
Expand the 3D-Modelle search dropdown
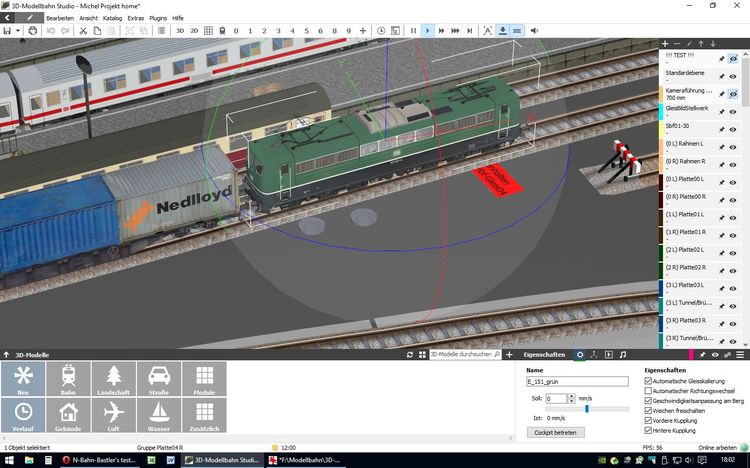click(498, 355)
